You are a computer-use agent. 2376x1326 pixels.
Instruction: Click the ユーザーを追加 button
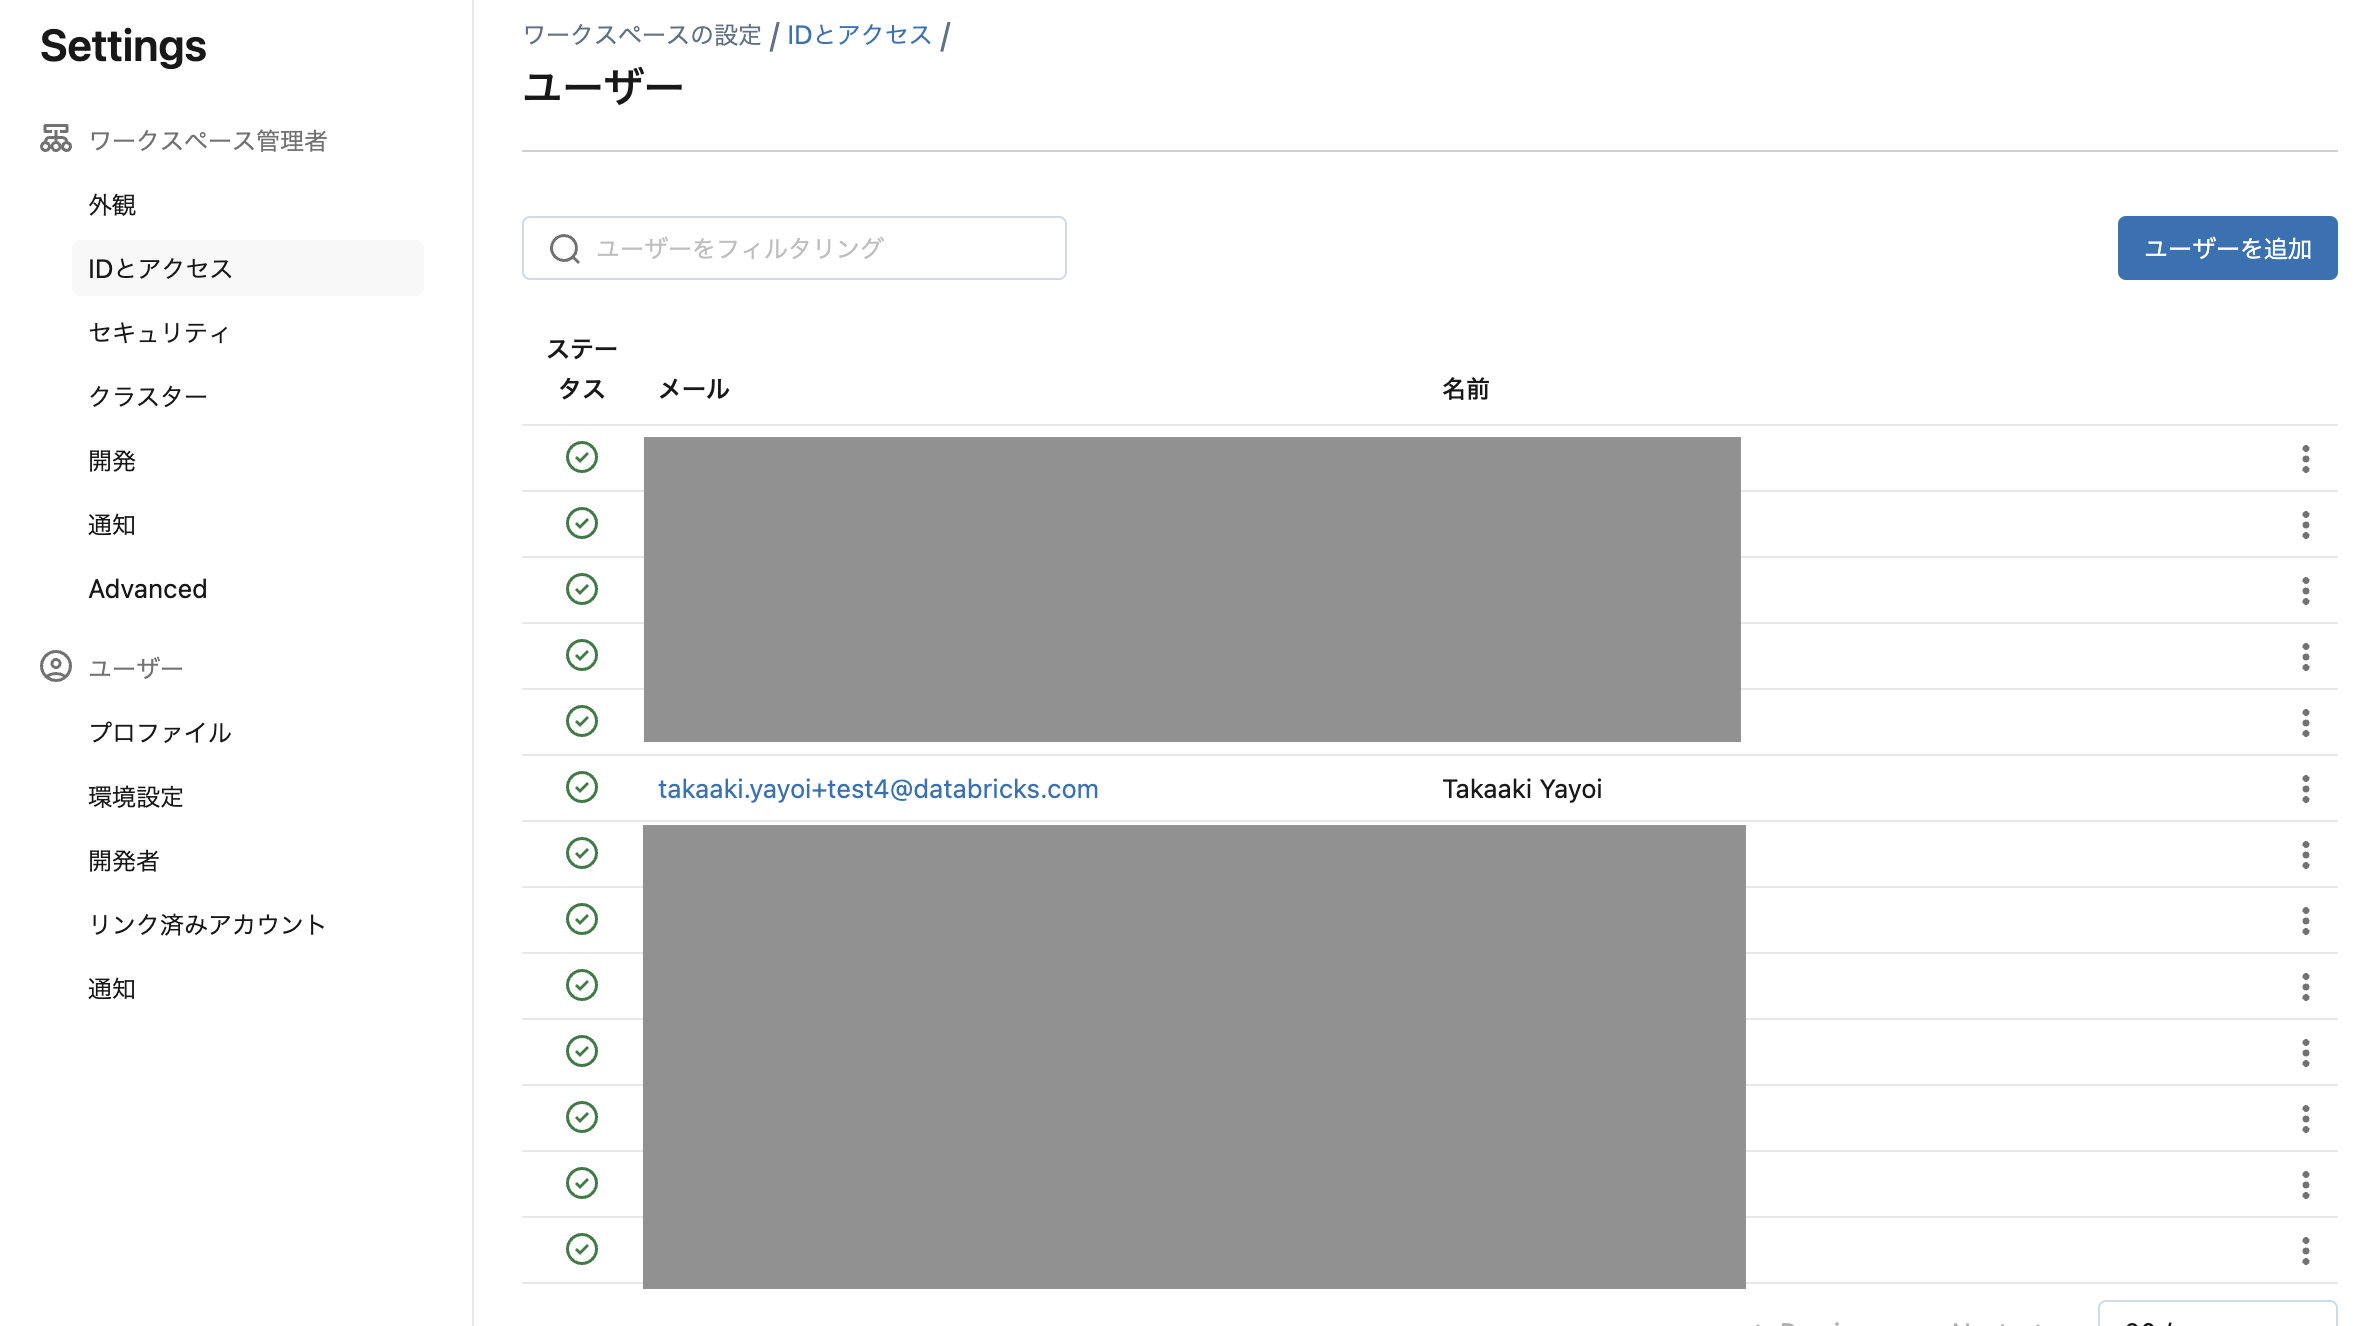pyautogui.click(x=2227, y=248)
